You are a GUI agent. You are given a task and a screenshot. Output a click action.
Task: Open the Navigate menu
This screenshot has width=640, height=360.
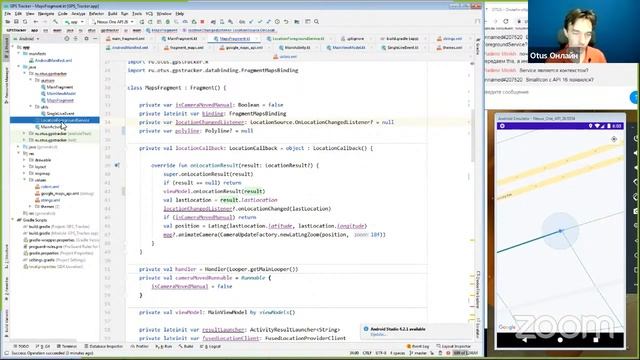coord(46,13)
